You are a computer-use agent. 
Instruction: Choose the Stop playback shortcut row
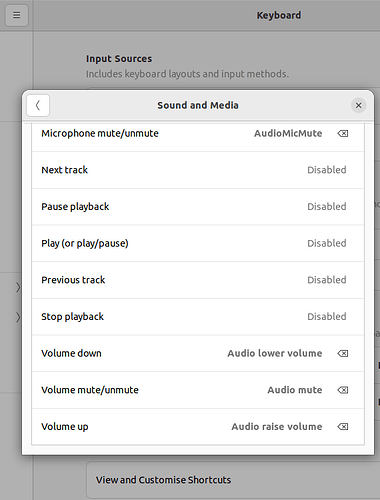[198, 317]
